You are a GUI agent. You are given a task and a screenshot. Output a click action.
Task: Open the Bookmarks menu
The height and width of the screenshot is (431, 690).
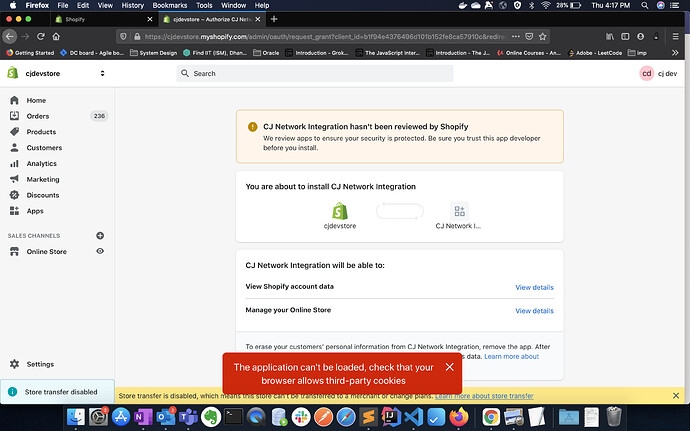(170, 5)
